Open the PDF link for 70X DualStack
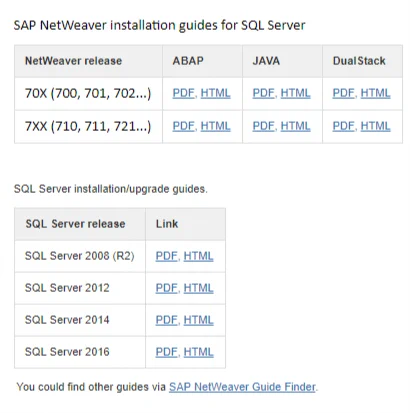Screen dimensions: 410x413 click(343, 93)
